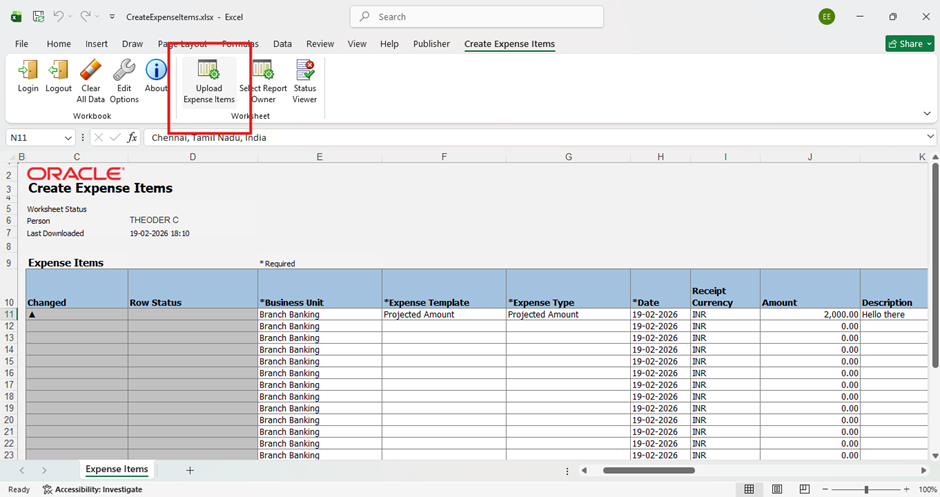The image size is (940, 497).
Task: Open Edit Options wrench icon
Action: click(x=124, y=70)
